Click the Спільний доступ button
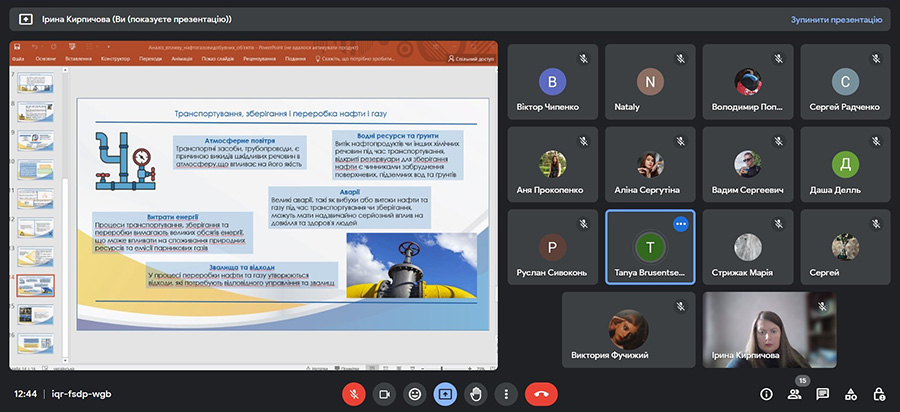Image resolution: width=900 pixels, height=412 pixels. (x=469, y=59)
